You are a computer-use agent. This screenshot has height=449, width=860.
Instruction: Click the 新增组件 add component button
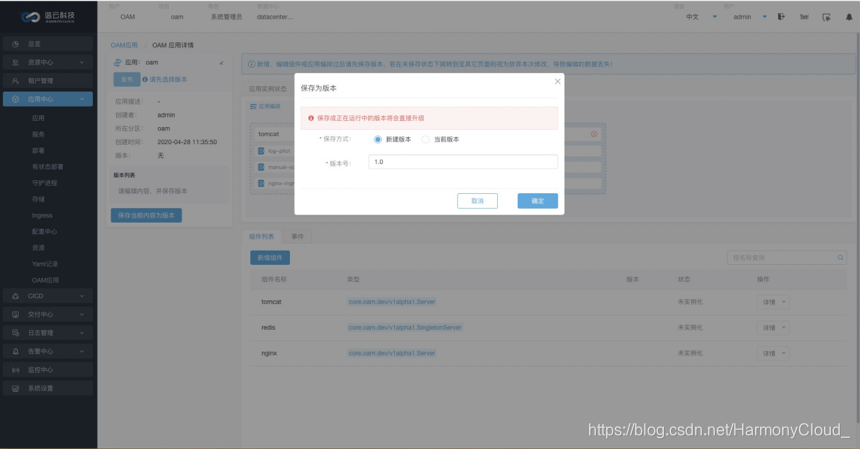click(270, 258)
